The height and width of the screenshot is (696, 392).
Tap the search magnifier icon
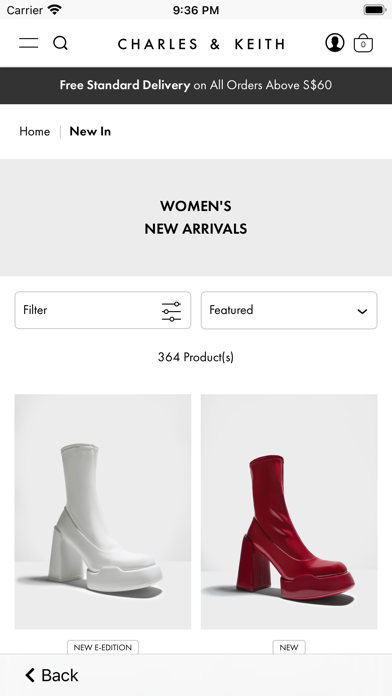click(60, 43)
